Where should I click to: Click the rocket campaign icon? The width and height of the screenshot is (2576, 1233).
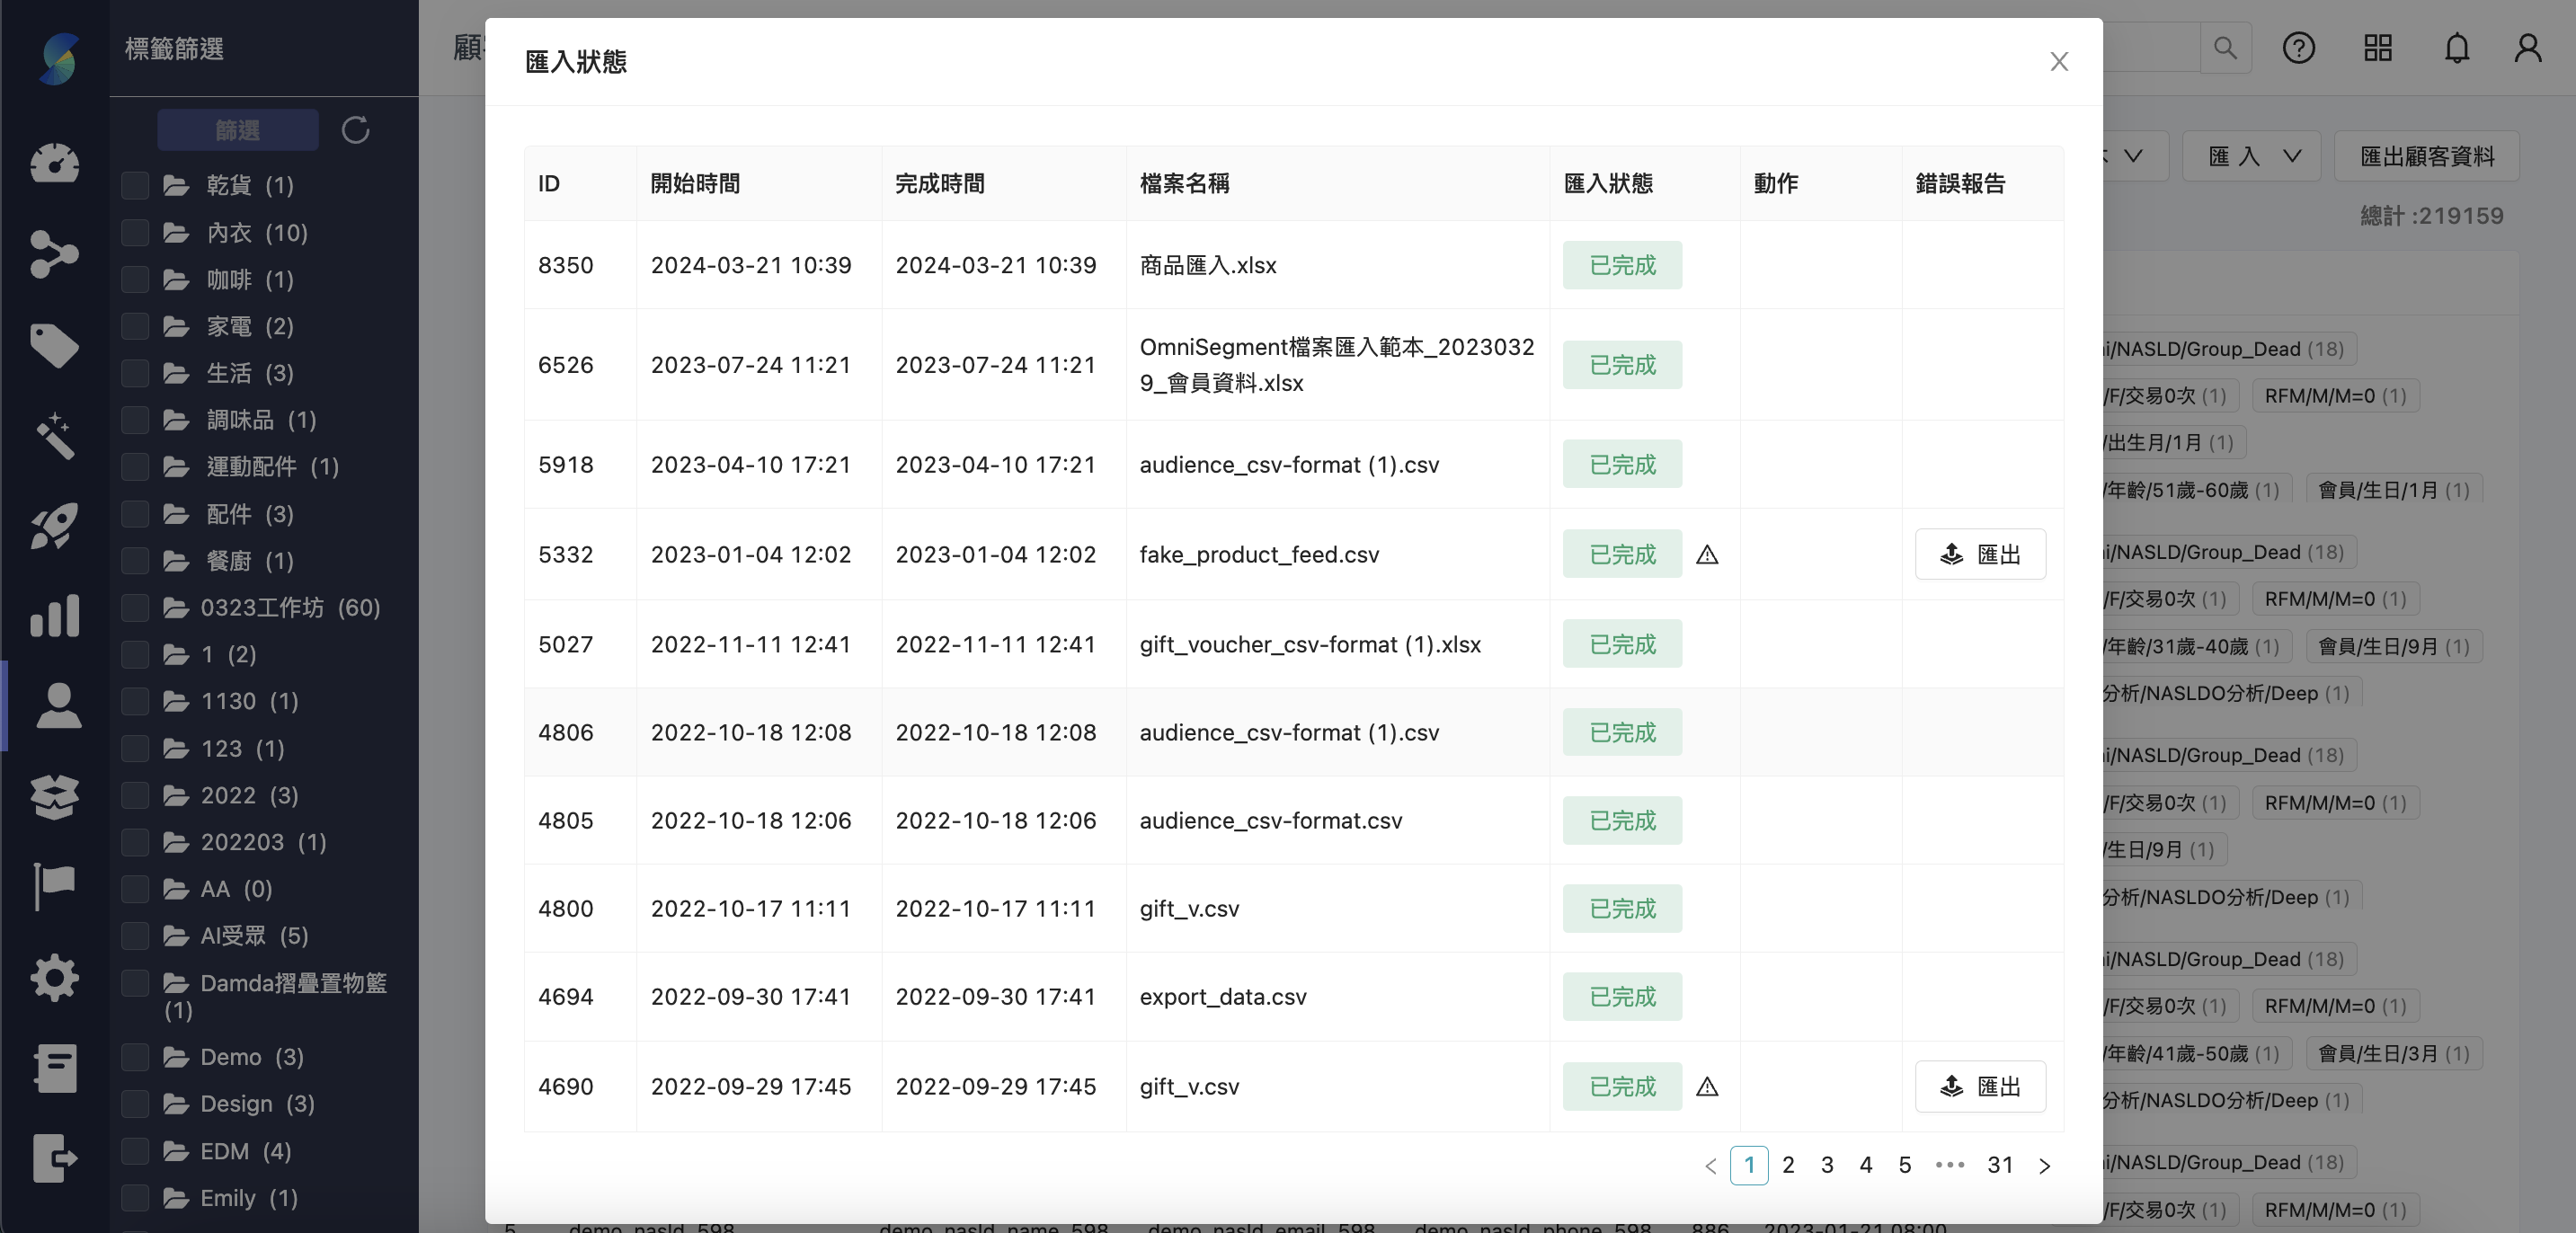tap(55, 525)
